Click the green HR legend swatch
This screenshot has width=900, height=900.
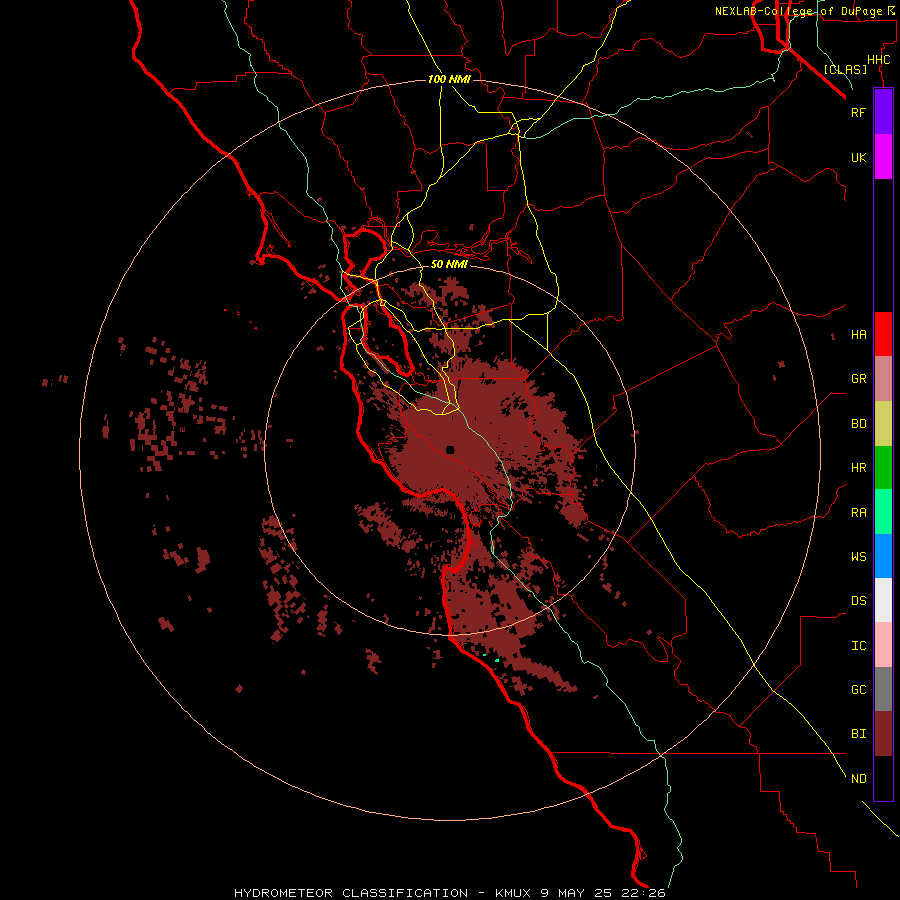coord(883,468)
